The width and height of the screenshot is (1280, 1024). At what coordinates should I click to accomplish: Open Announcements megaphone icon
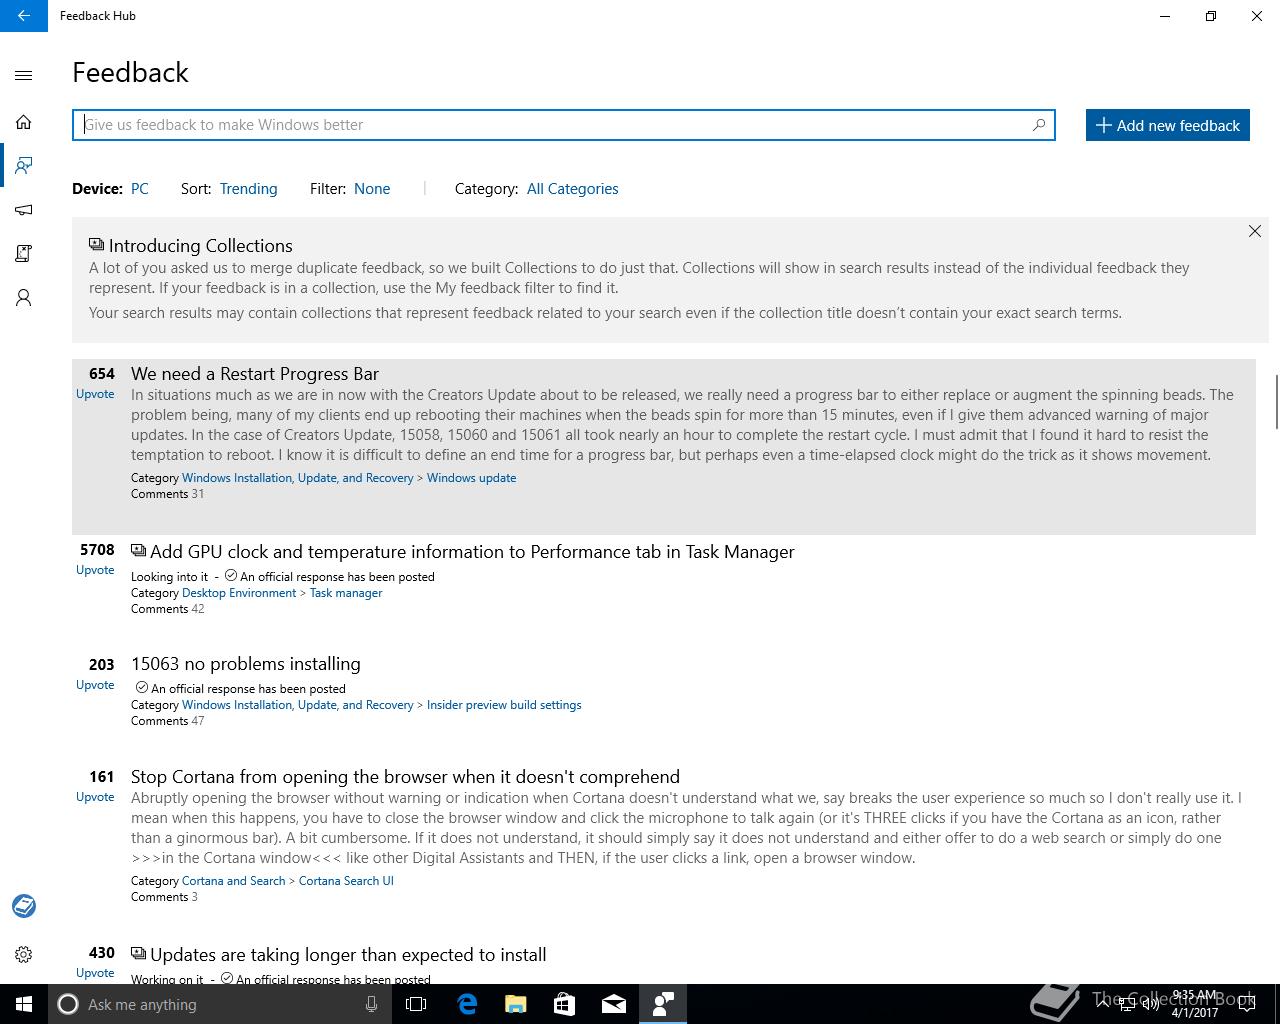(24, 210)
